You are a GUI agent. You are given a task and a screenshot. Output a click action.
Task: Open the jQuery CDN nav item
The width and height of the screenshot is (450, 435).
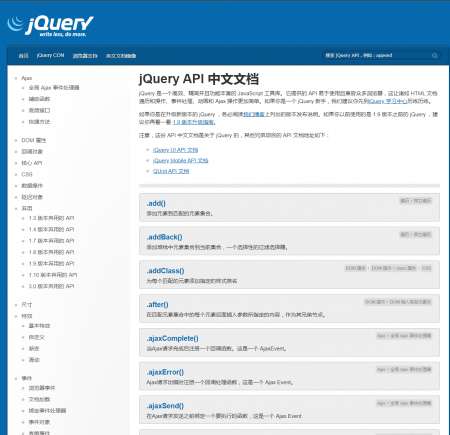50,55
